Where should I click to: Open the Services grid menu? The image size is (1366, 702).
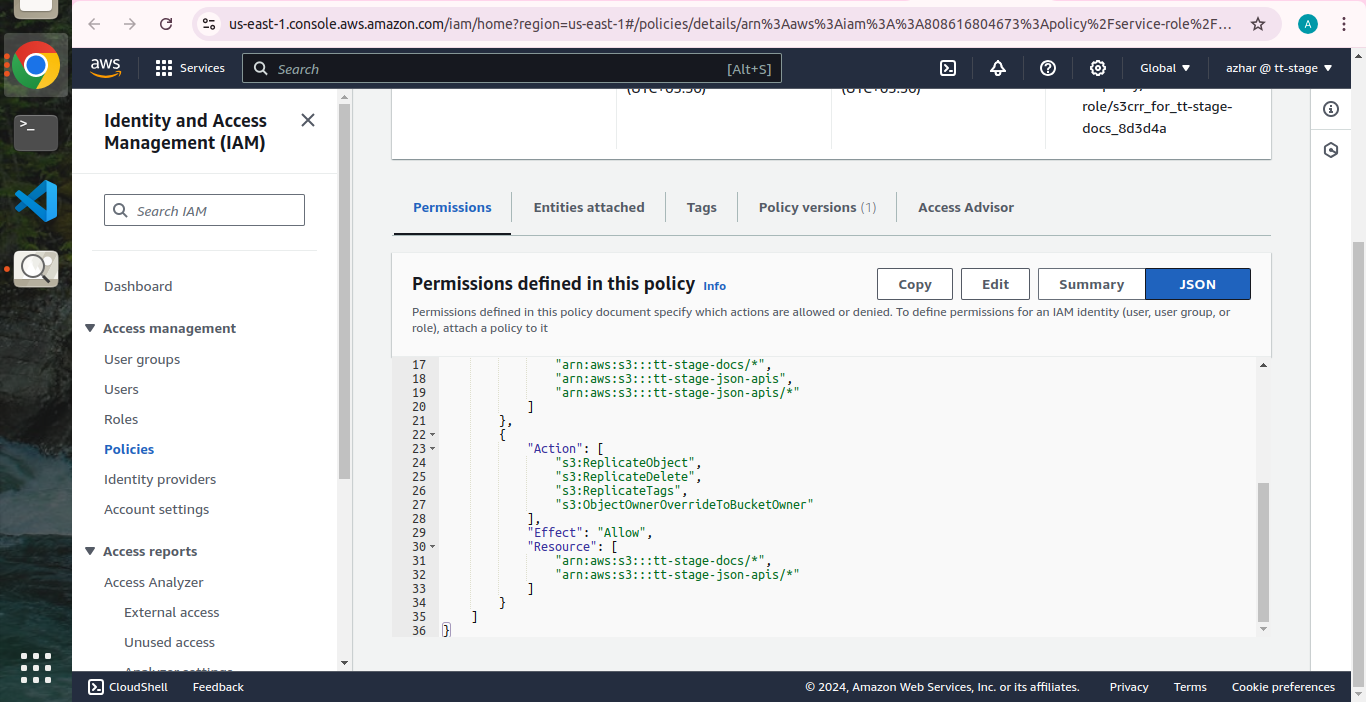pyautogui.click(x=190, y=68)
